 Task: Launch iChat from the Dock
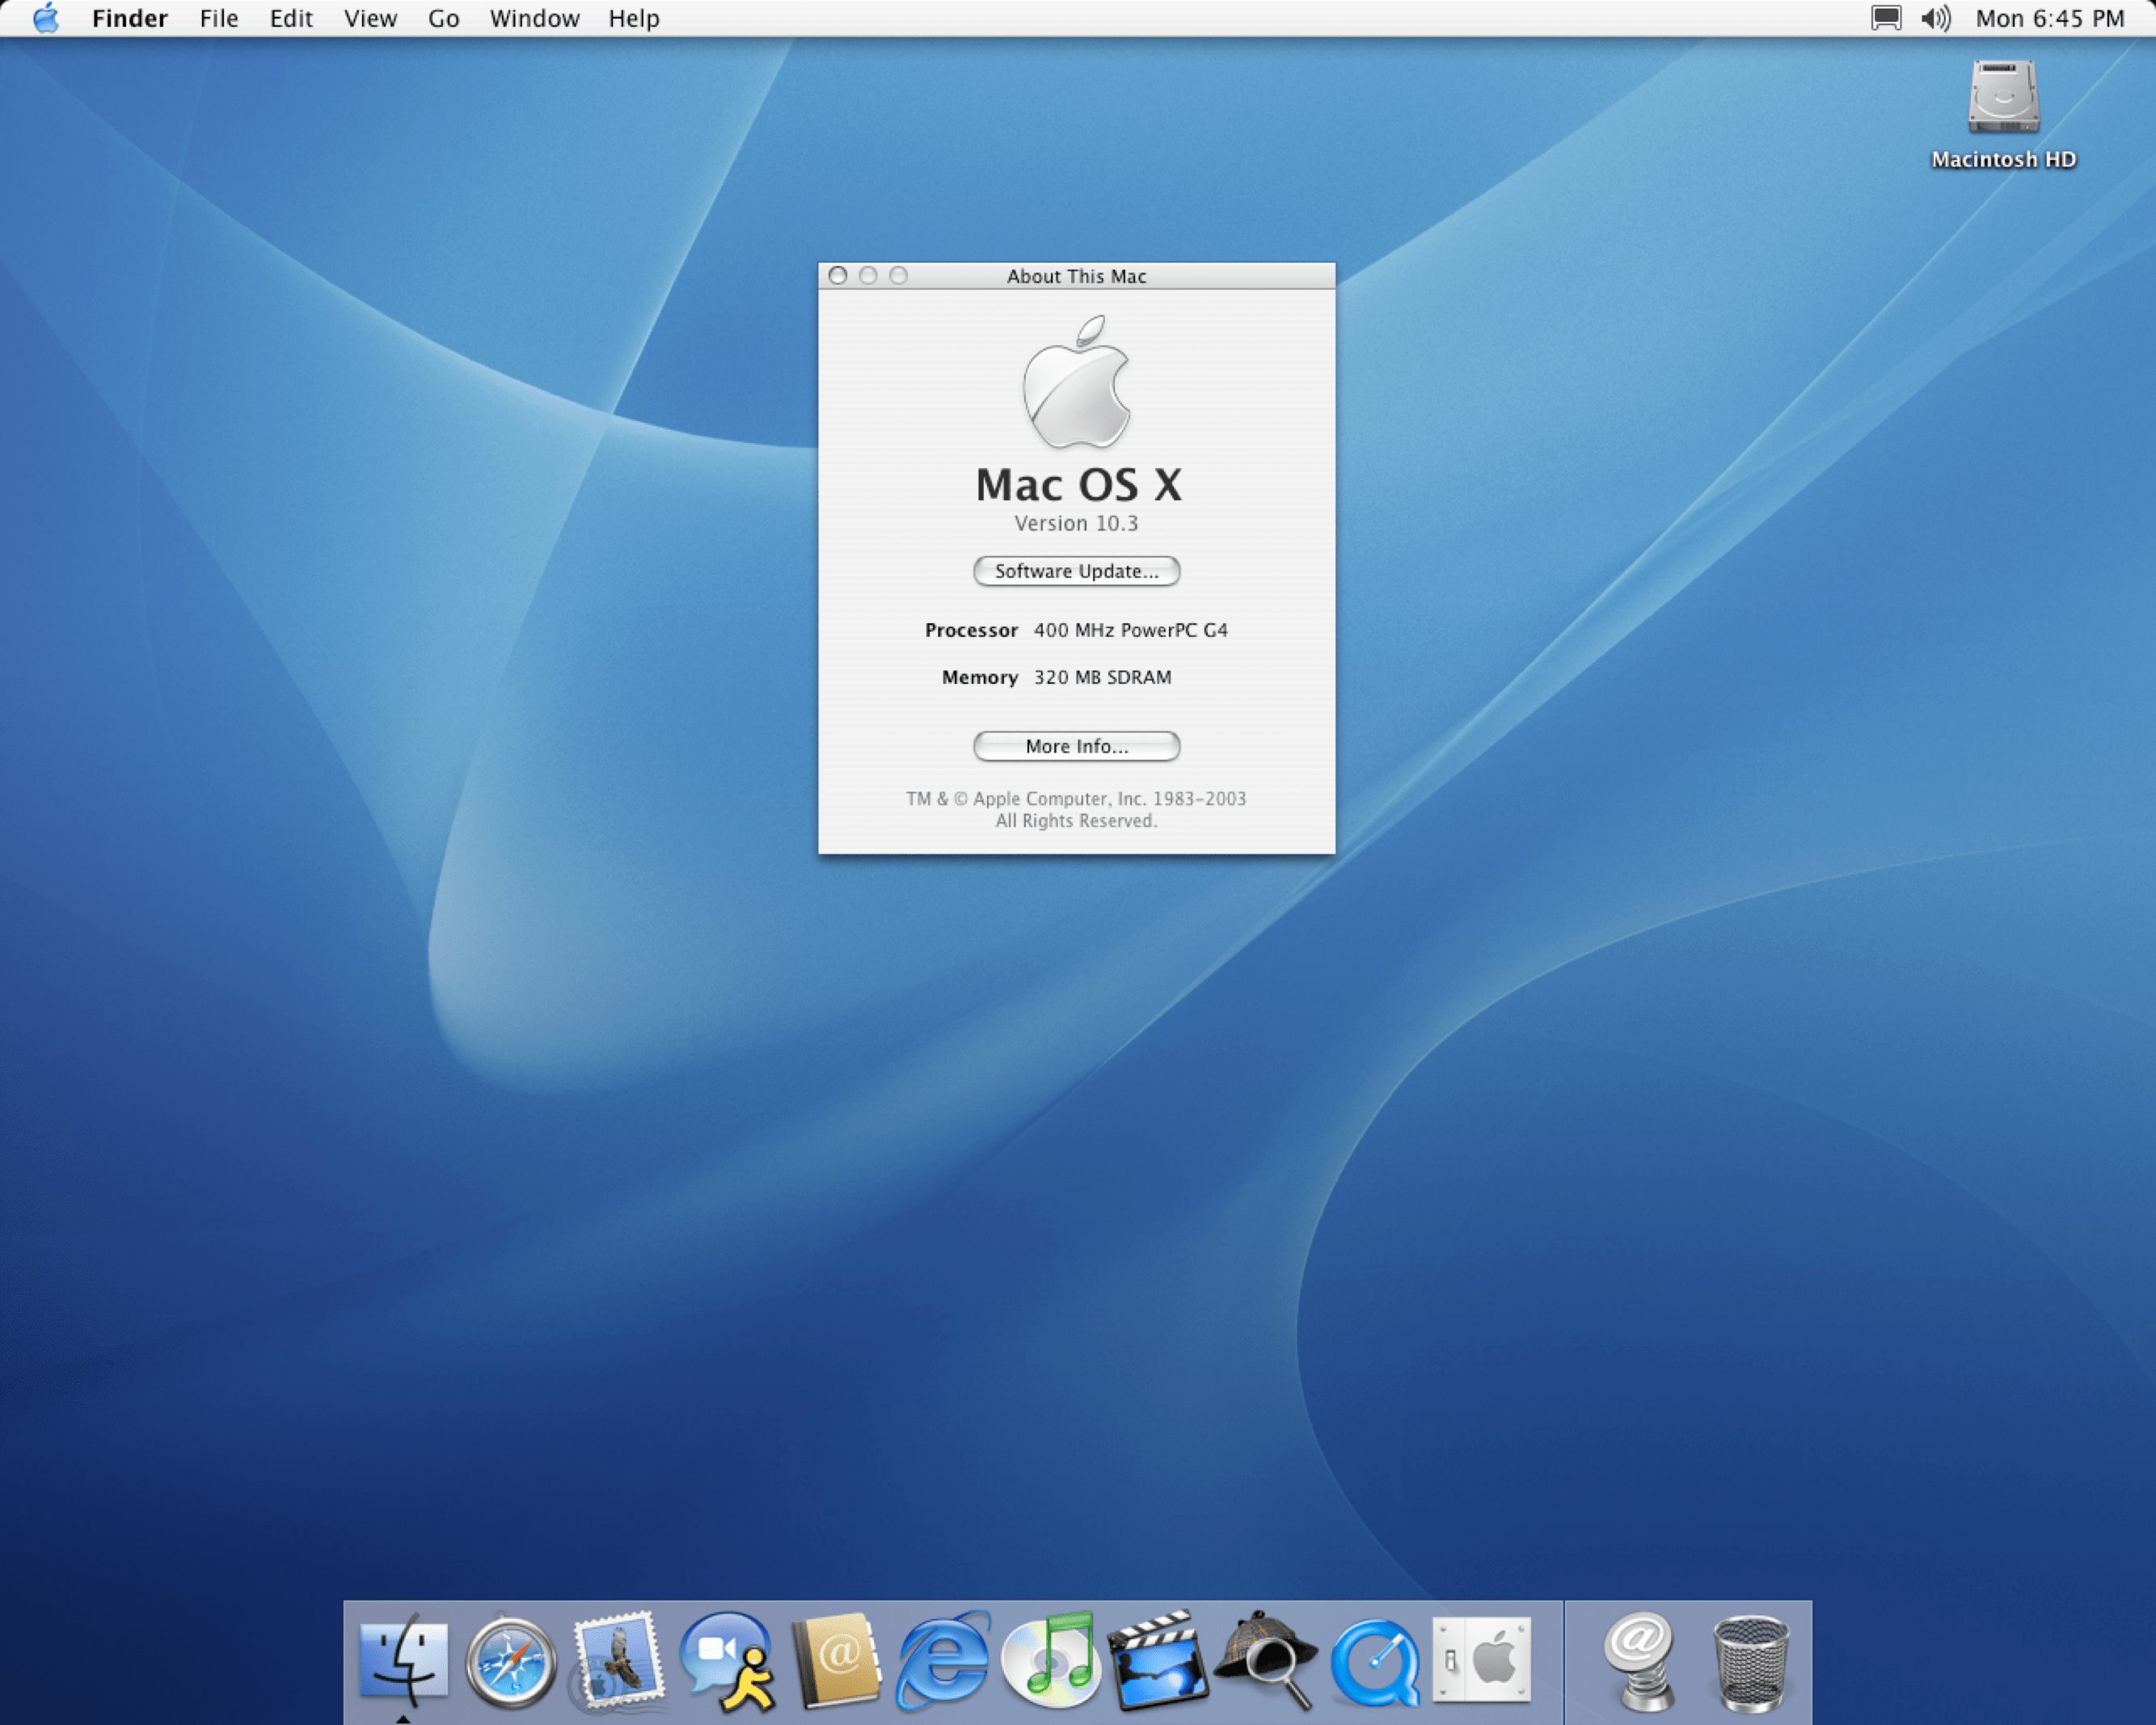(727, 1661)
